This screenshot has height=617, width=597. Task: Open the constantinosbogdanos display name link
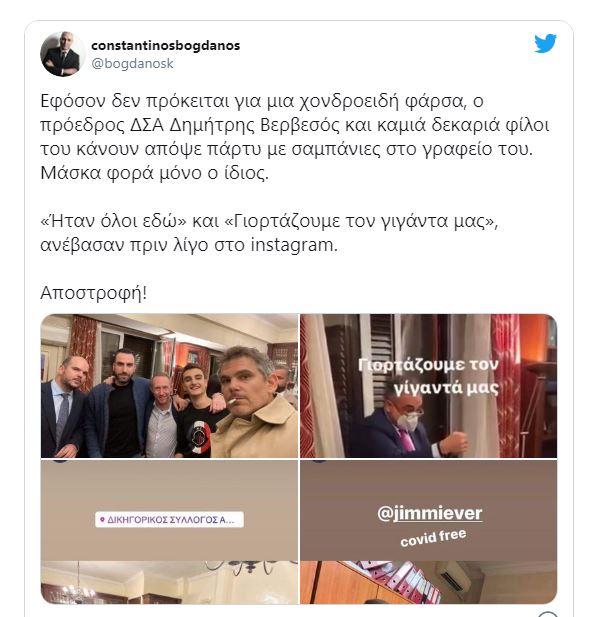tap(165, 45)
